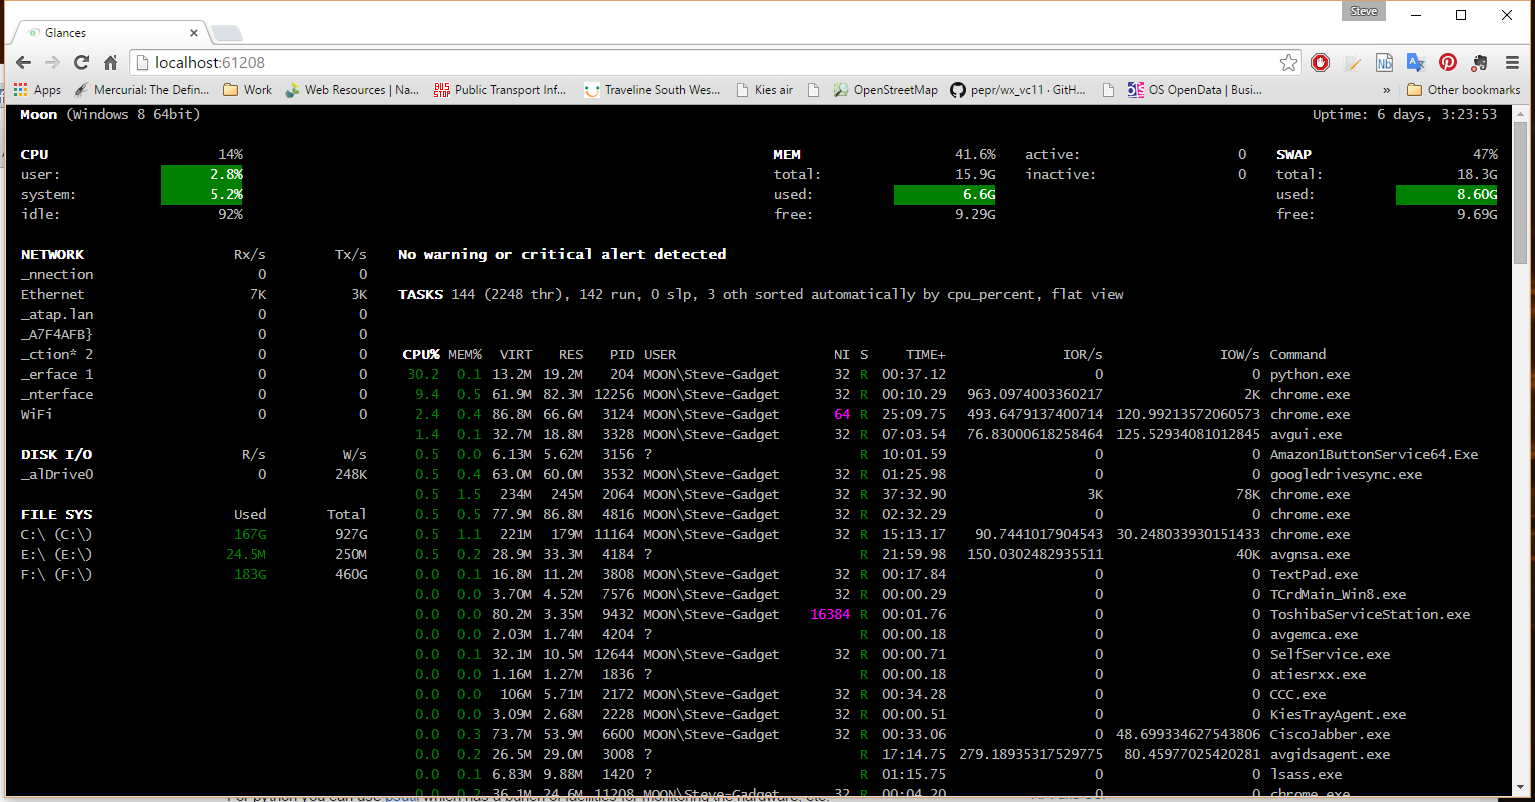1535x802 pixels.
Task: Bookmark this page with the star icon
Action: [x=1288, y=62]
